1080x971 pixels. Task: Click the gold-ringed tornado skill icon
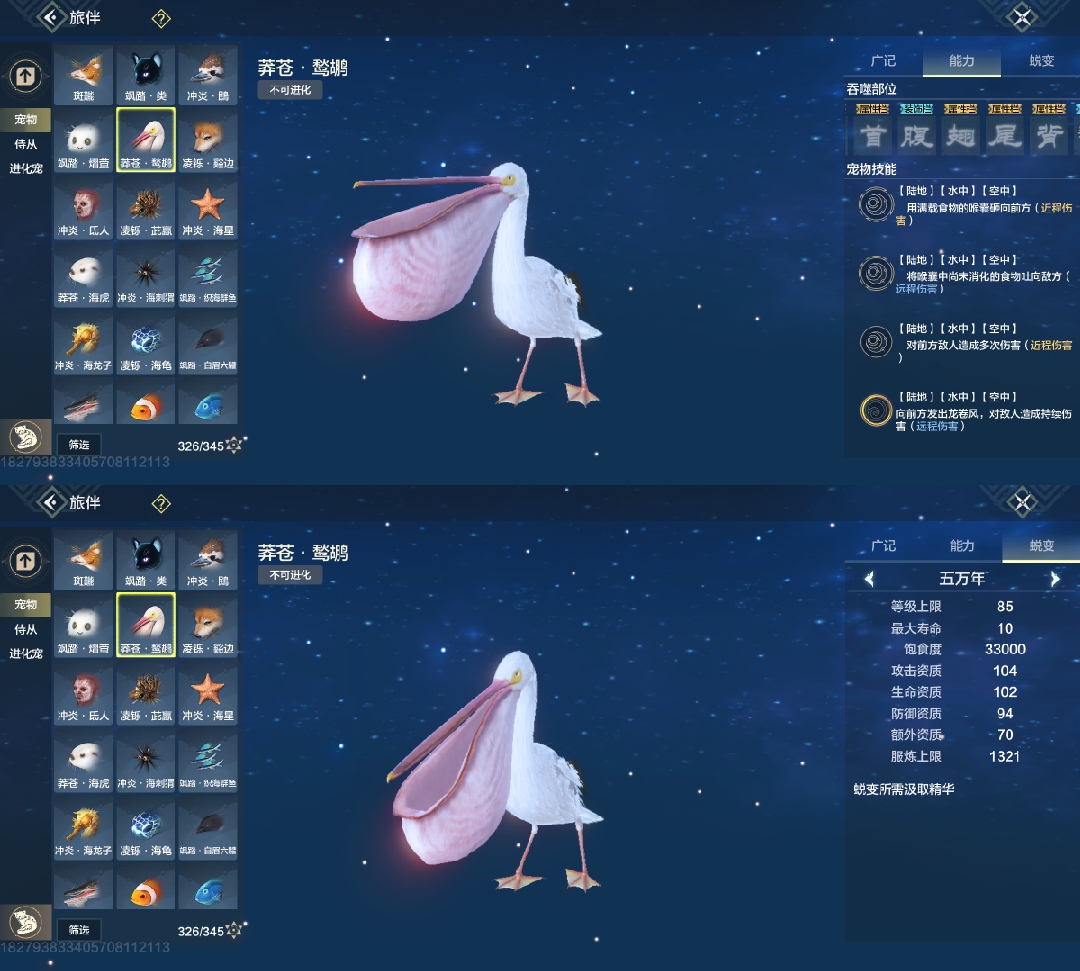[875, 410]
